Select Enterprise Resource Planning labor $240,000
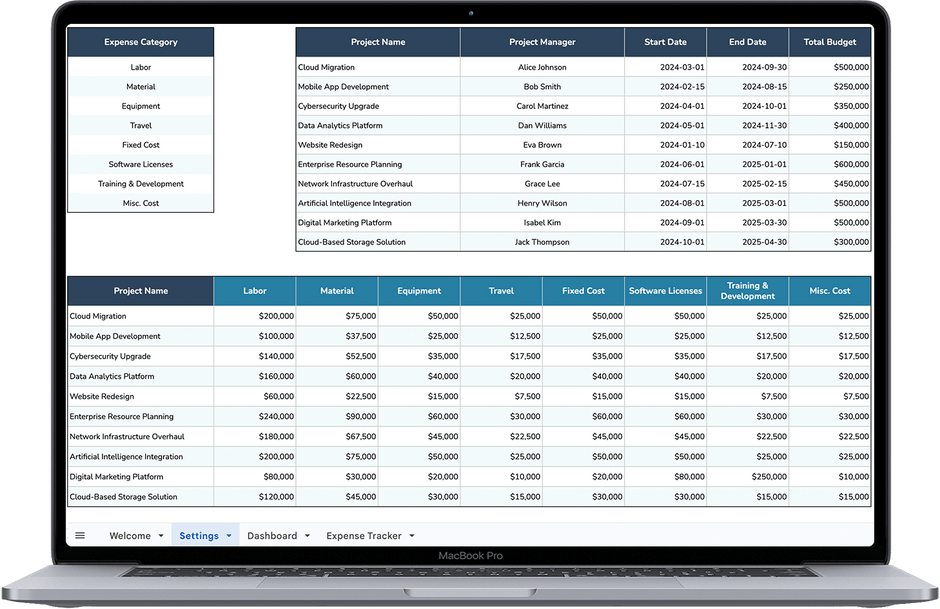This screenshot has width=940, height=609. click(255, 417)
